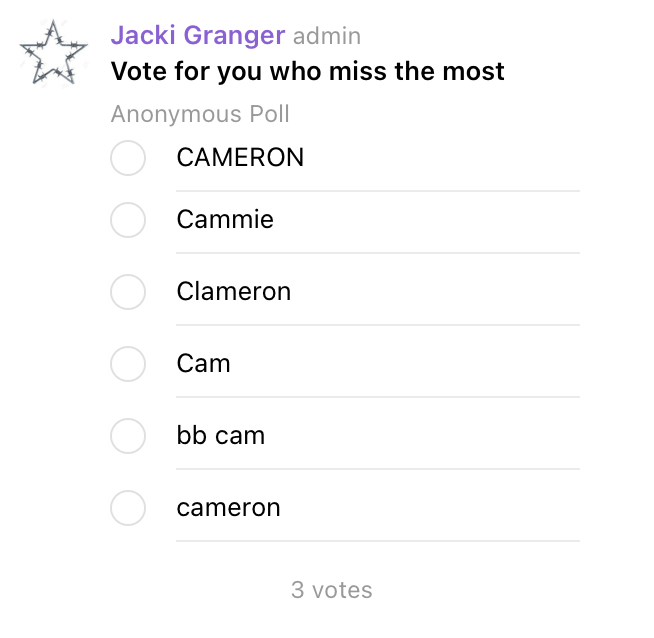654x638 pixels.
Task: Click the poll question title text
Action: click(x=308, y=71)
